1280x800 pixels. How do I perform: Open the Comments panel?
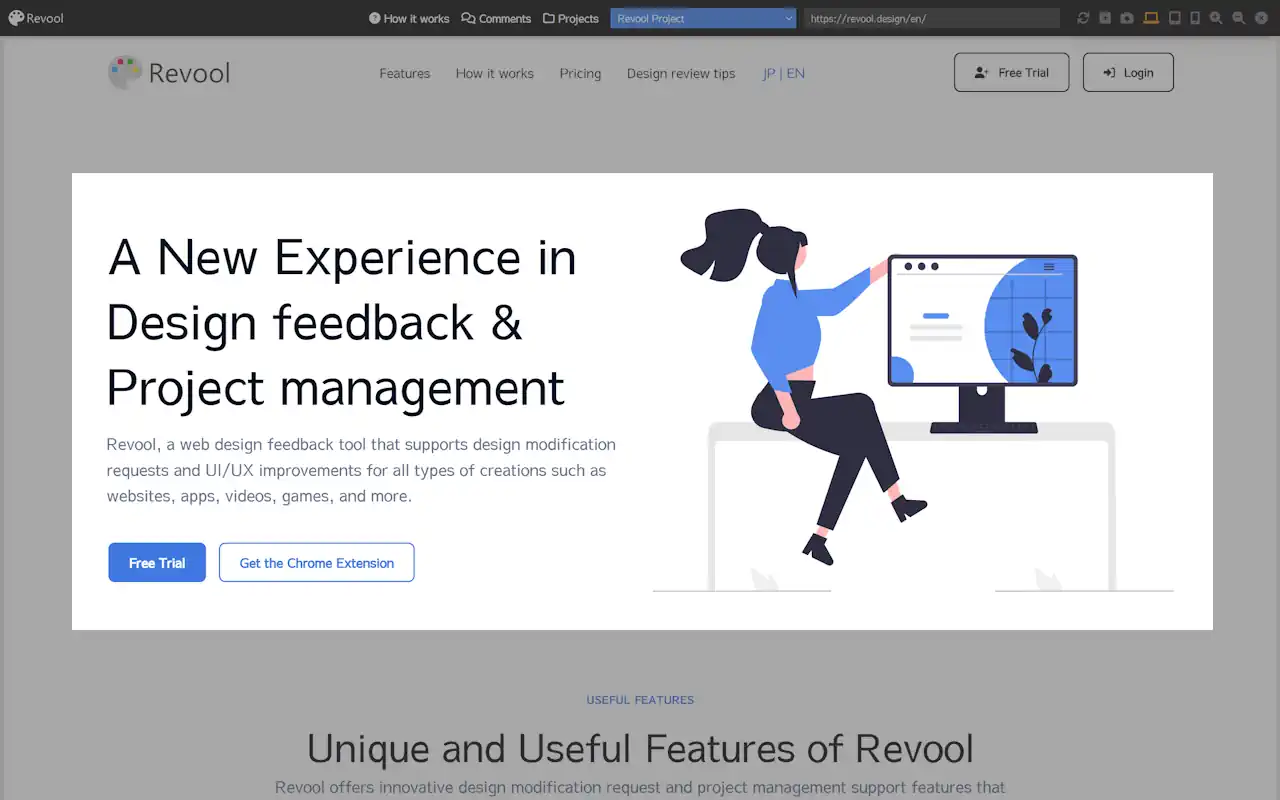tap(496, 18)
